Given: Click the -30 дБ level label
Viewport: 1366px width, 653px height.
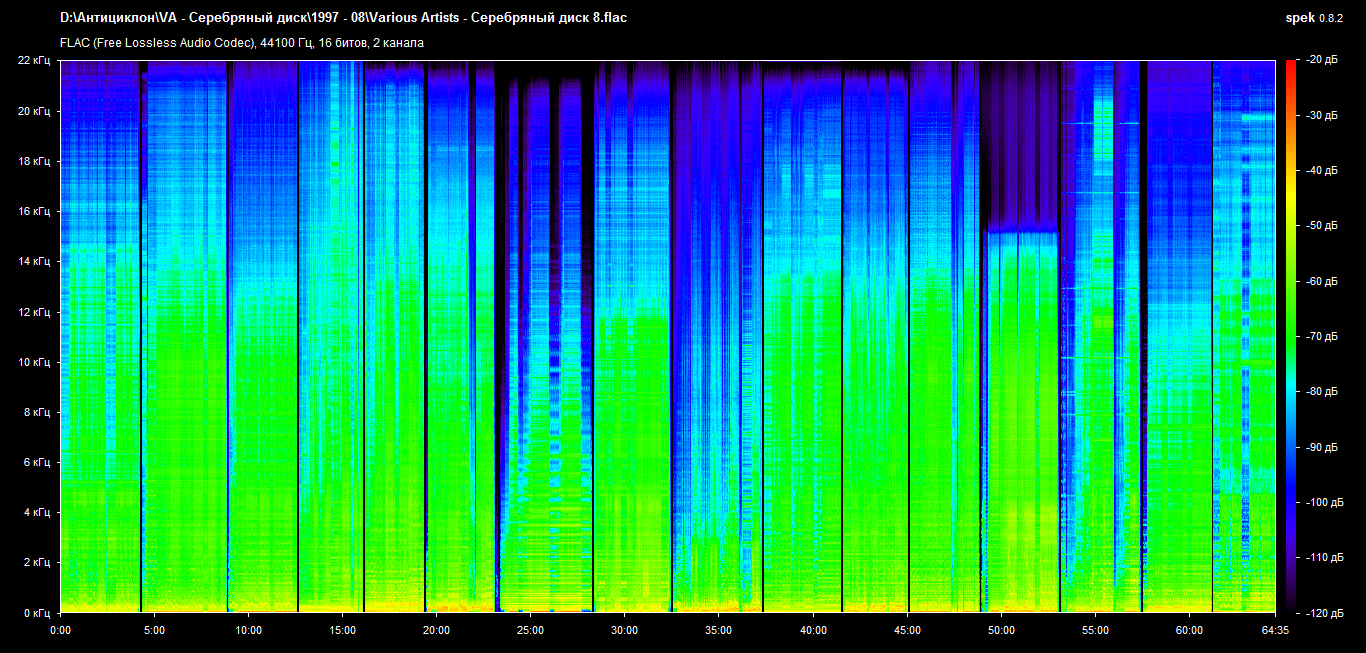Looking at the screenshot, I should click(1321, 115).
